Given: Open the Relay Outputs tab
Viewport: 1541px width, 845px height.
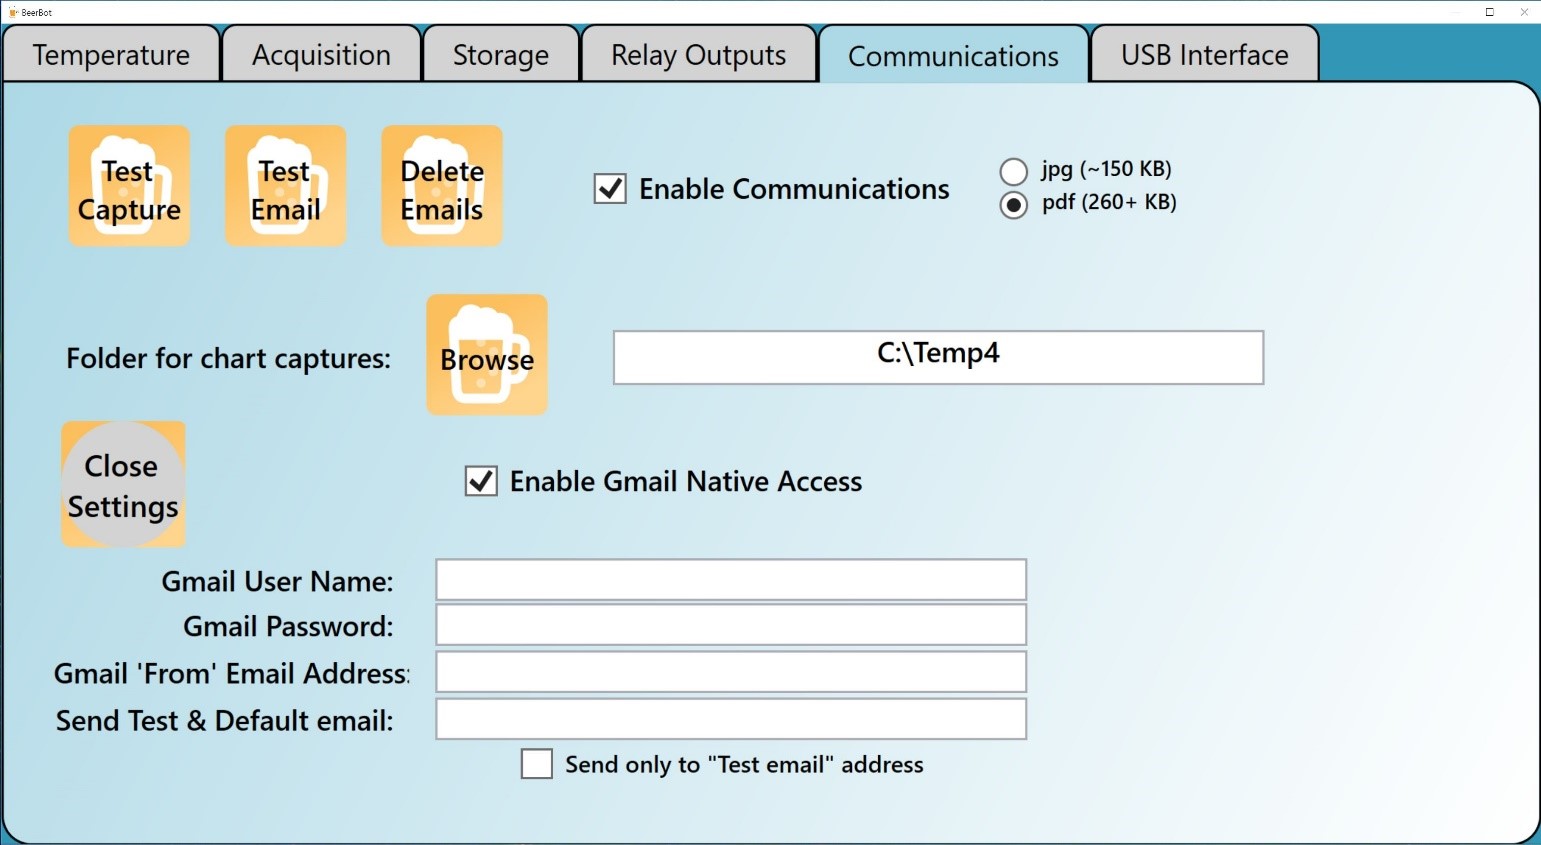Looking at the screenshot, I should pos(699,54).
